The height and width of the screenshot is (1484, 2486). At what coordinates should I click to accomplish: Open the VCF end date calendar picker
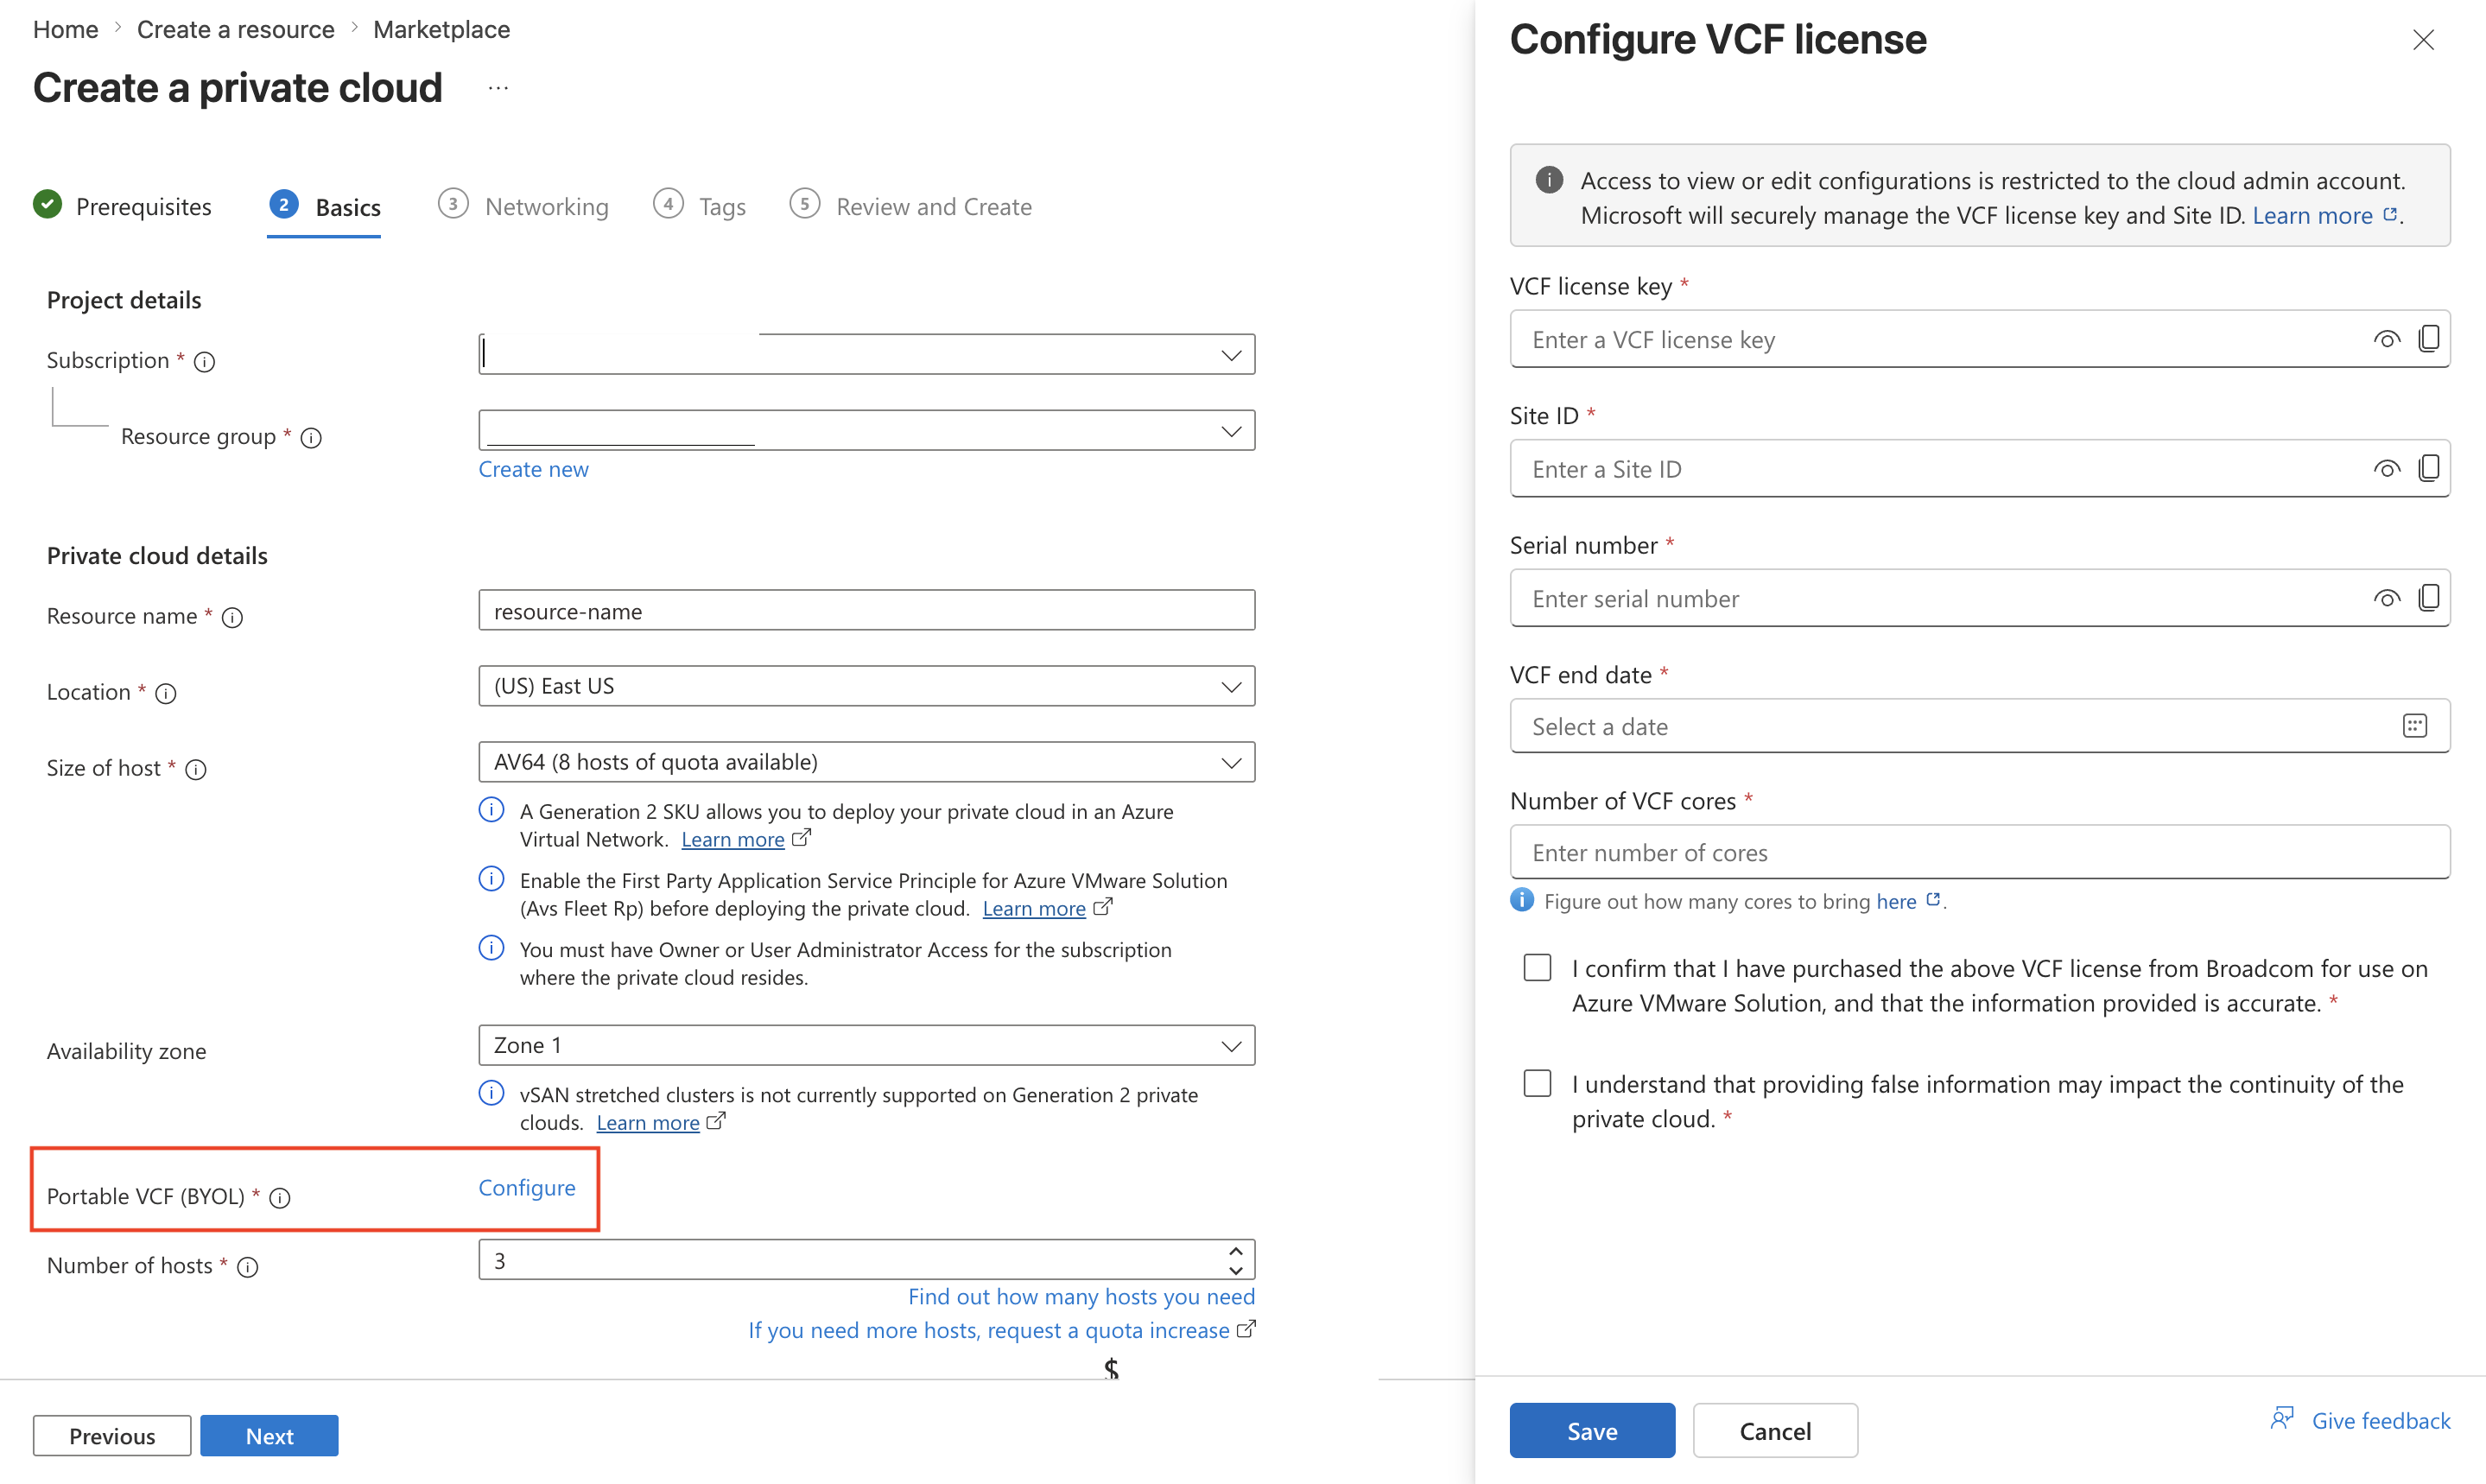coord(2415,726)
